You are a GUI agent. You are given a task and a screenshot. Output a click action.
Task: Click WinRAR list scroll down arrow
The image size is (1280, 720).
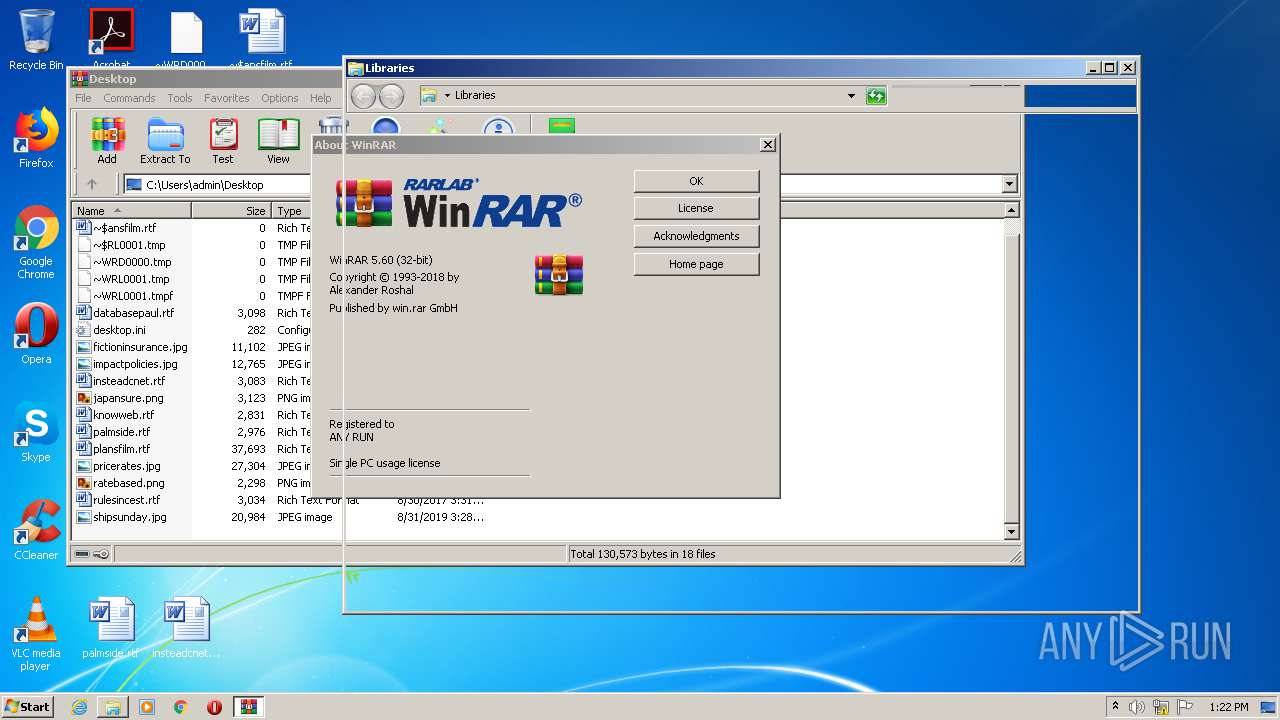click(x=1011, y=532)
